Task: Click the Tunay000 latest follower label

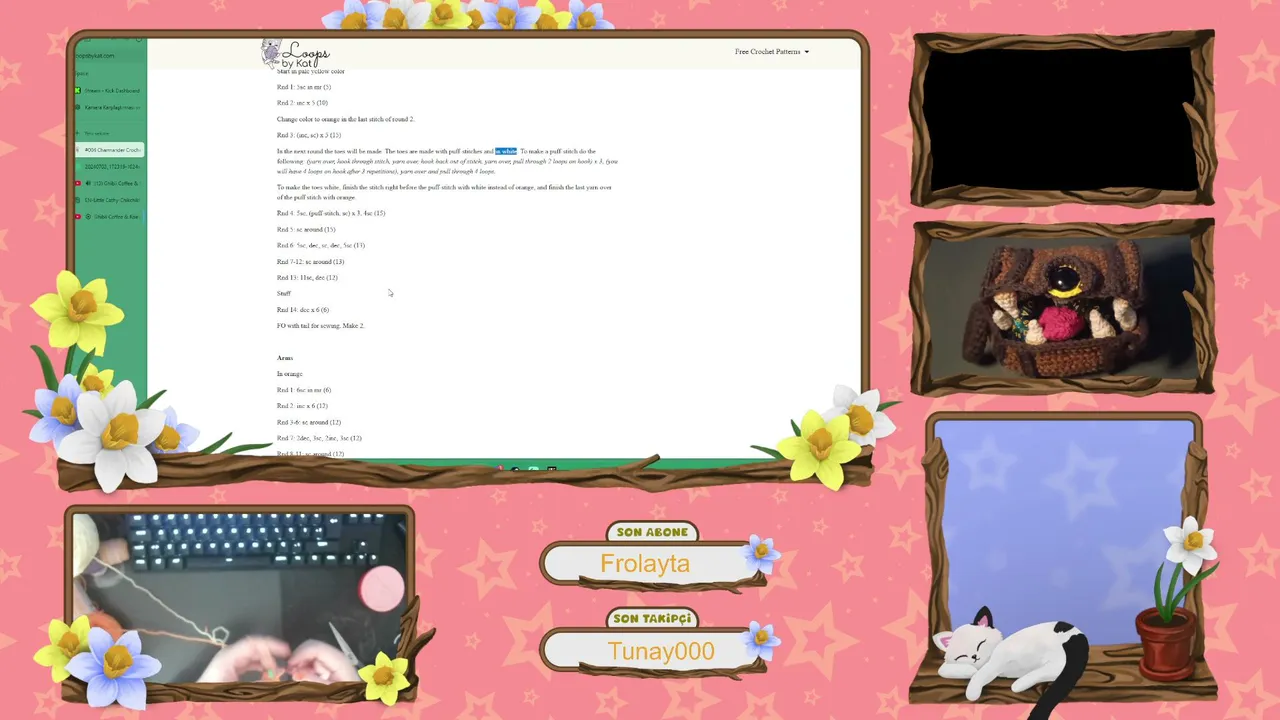Action: (660, 651)
